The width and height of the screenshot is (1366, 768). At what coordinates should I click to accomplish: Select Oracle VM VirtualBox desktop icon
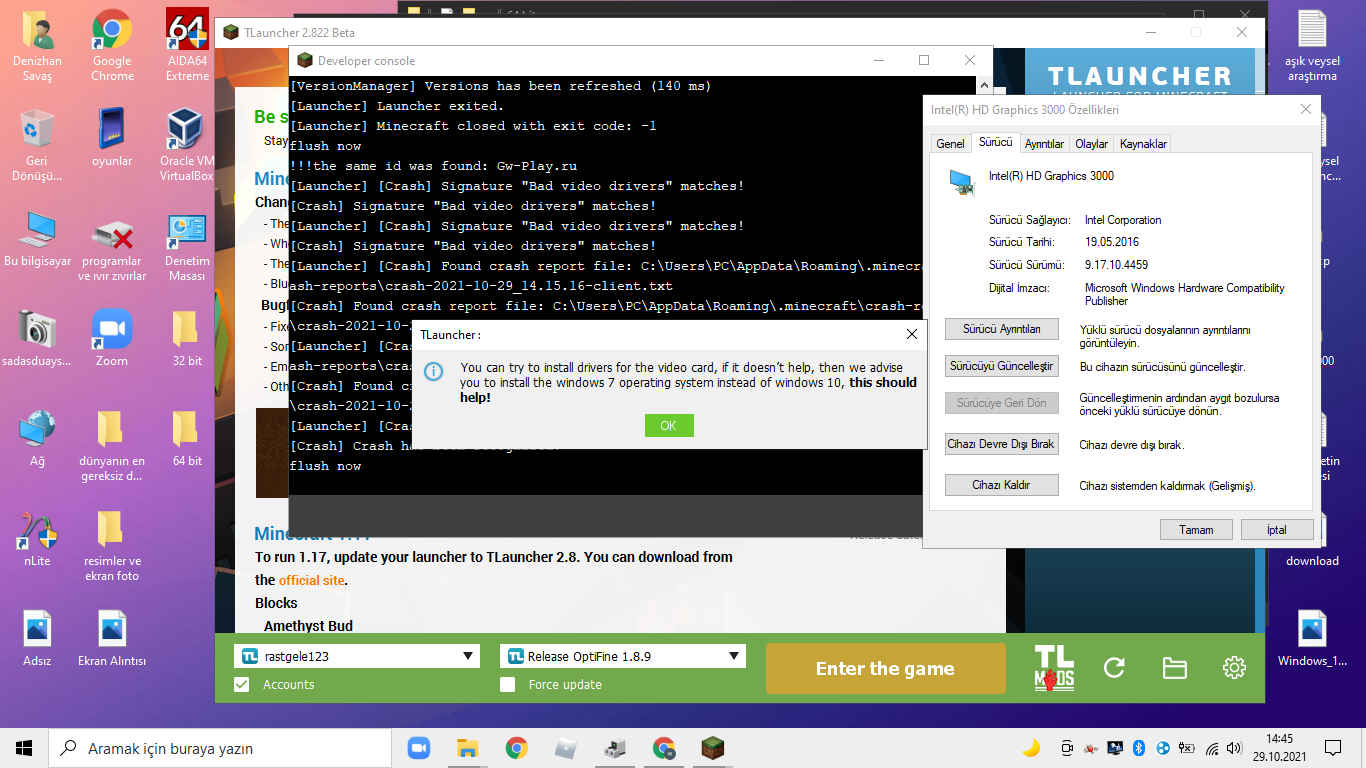coord(187,145)
